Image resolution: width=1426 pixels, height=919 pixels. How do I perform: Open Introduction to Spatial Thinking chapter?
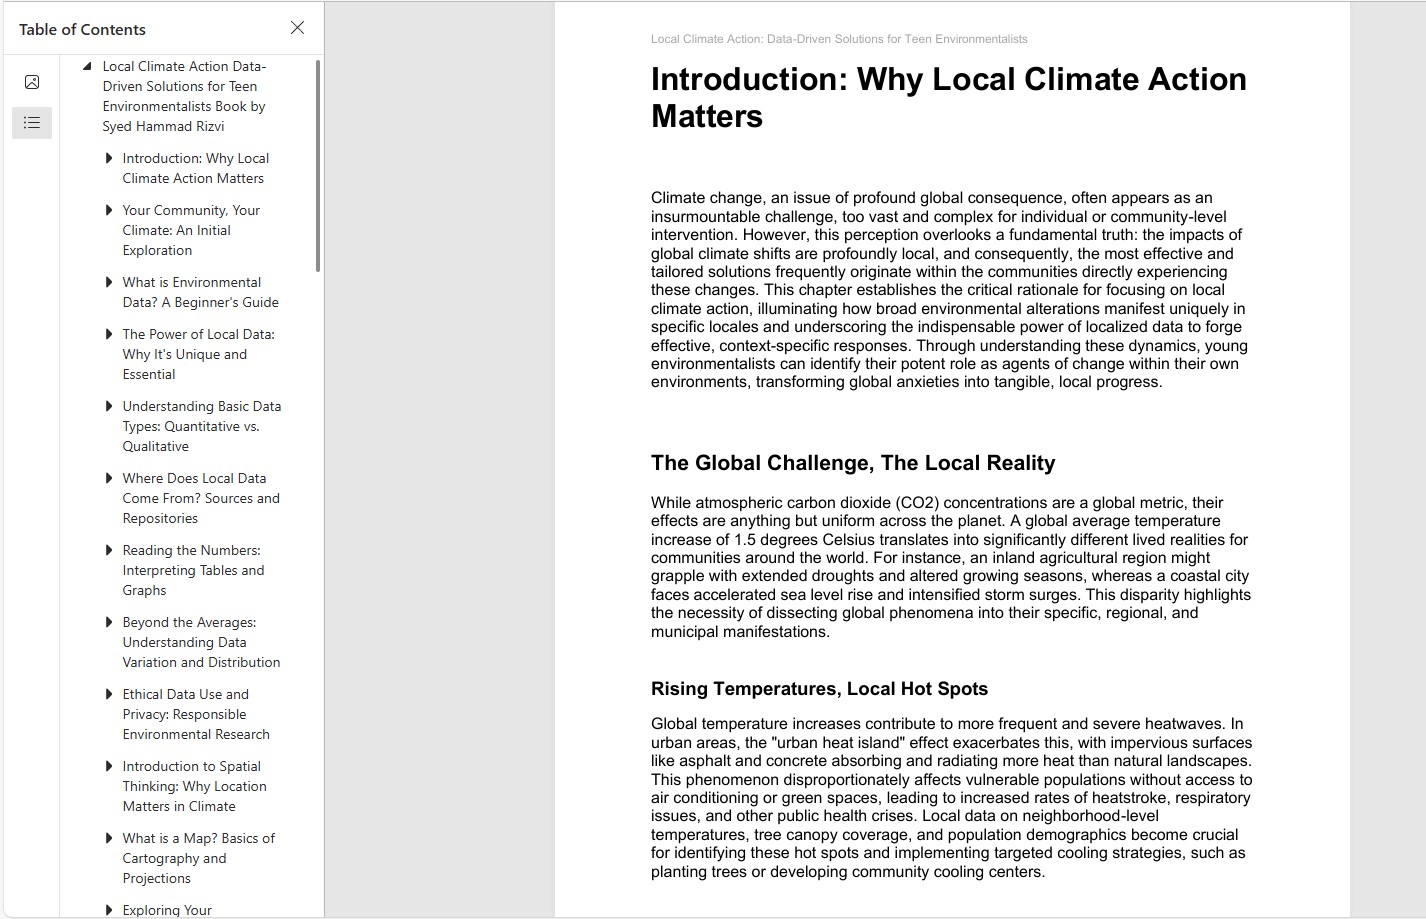194,786
